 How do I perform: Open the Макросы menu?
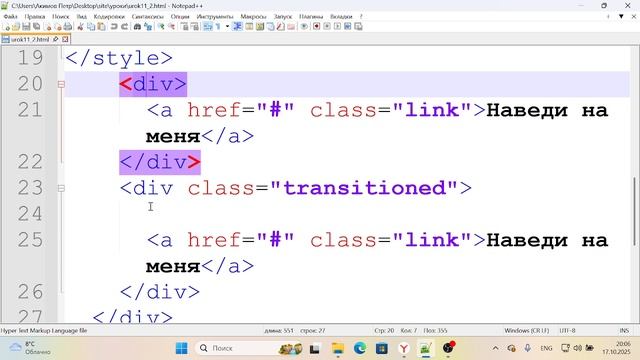[253, 17]
